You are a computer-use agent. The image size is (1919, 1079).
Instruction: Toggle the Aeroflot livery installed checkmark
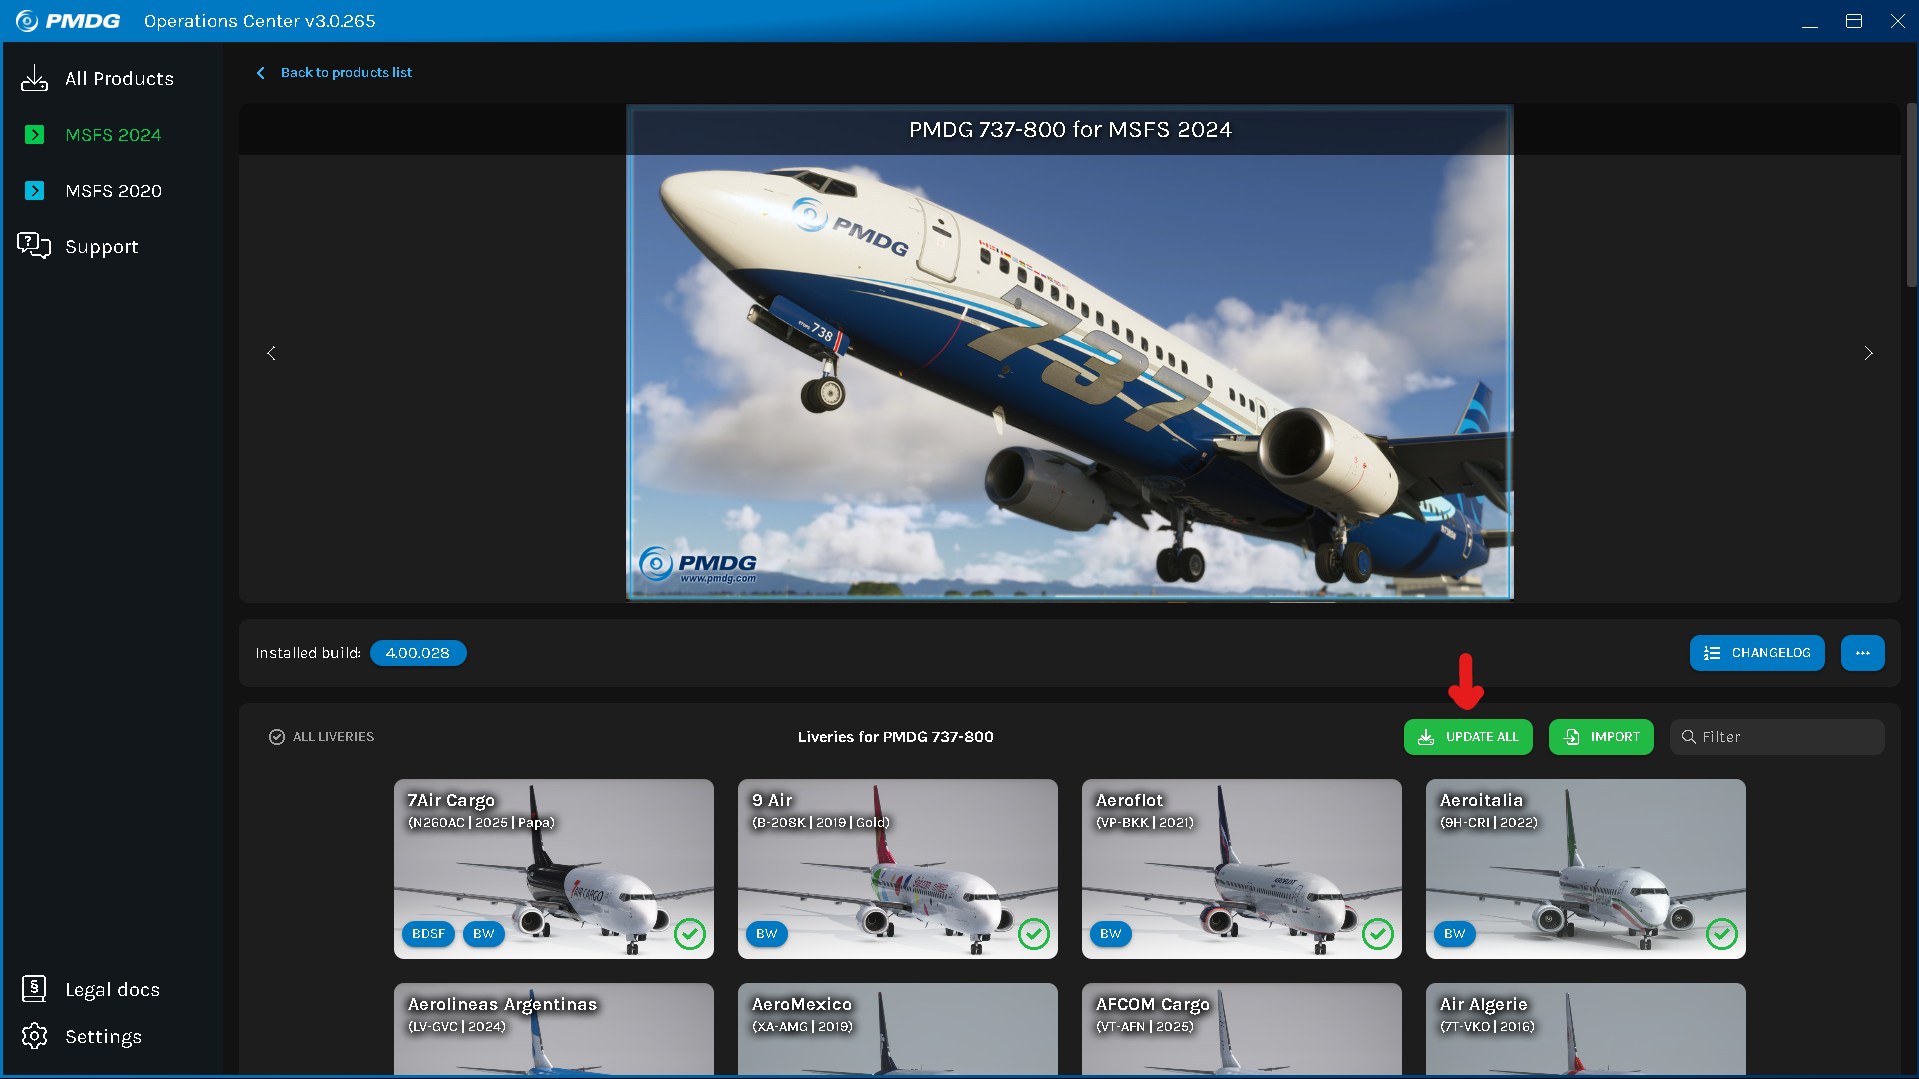(1377, 934)
